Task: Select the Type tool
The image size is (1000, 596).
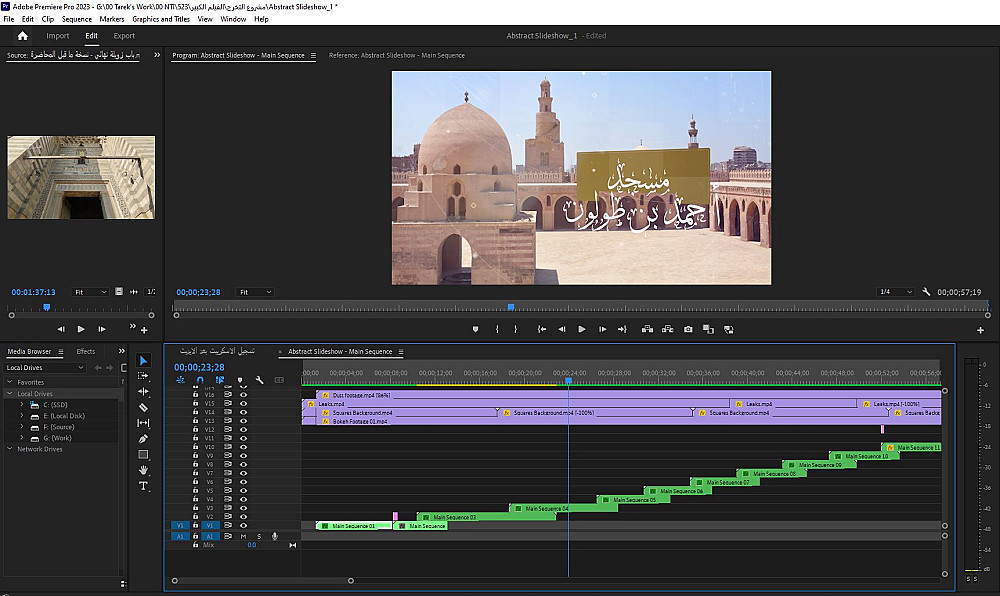Action: point(143,486)
